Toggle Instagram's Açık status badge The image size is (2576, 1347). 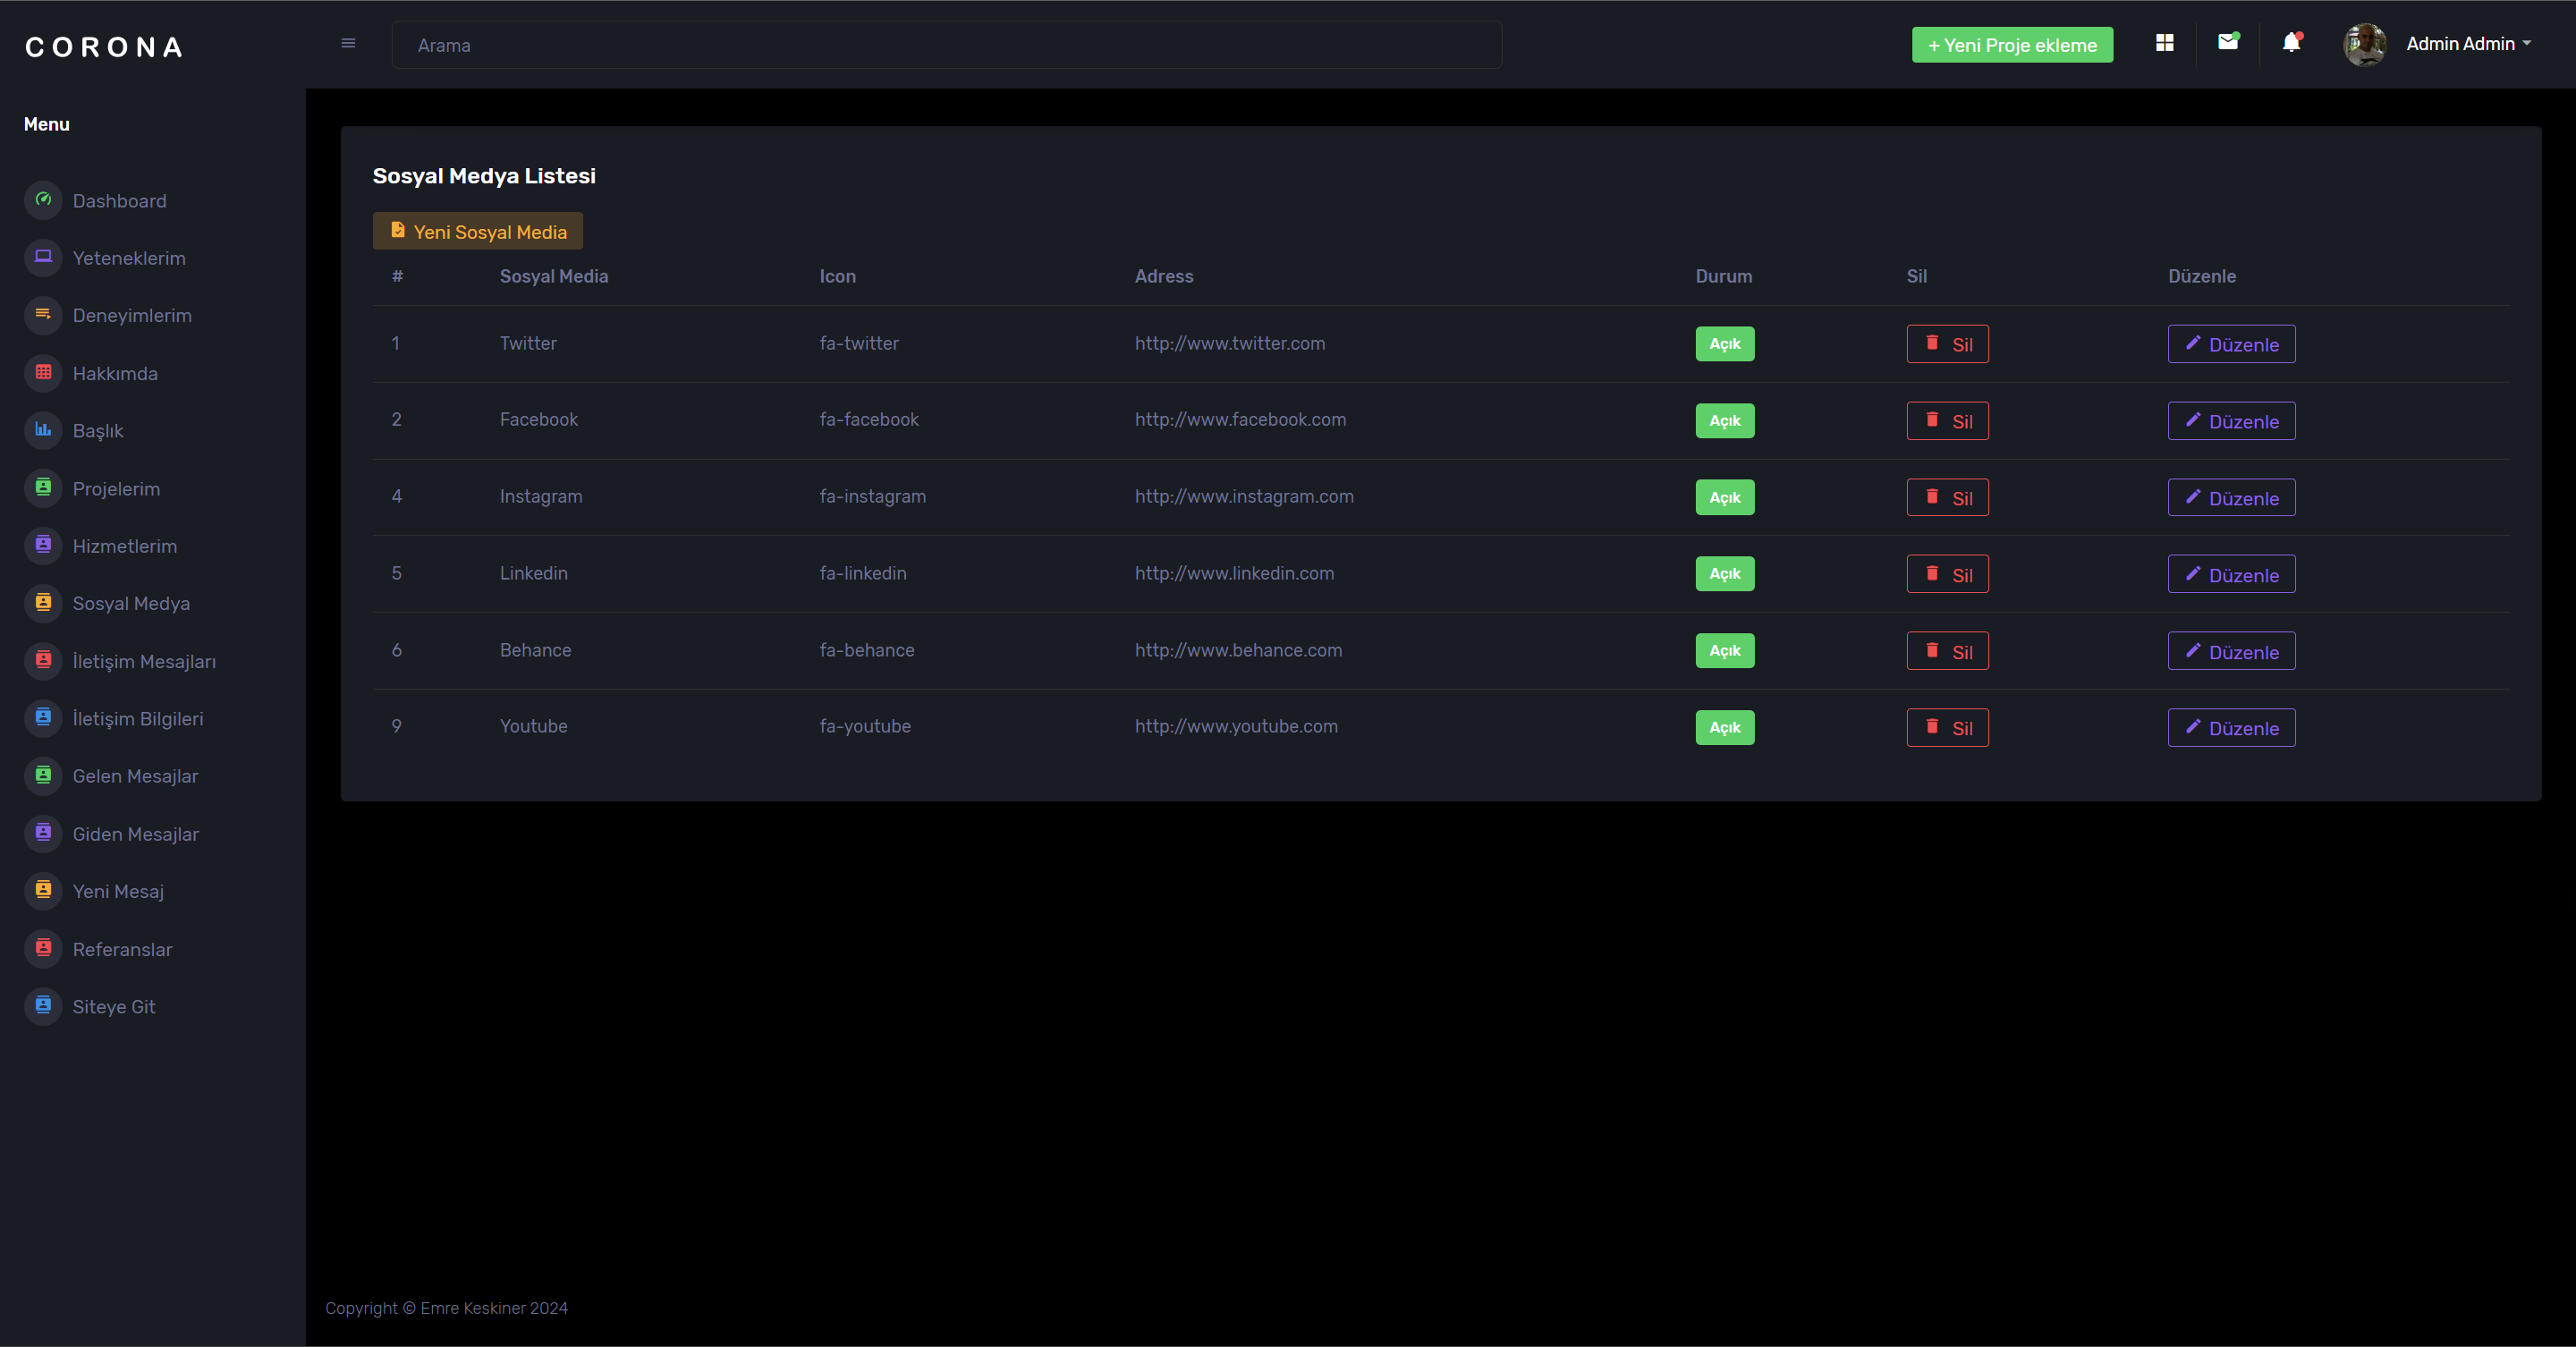(x=1724, y=497)
